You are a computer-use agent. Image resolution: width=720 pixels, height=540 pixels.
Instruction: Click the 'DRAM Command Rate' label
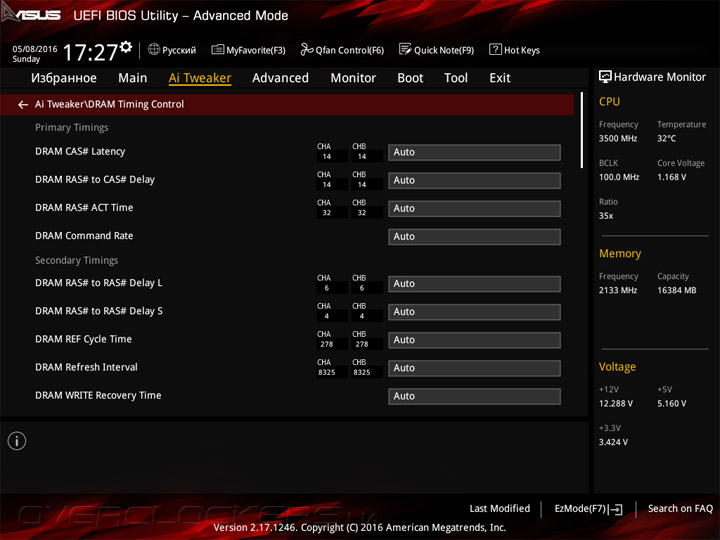(84, 236)
